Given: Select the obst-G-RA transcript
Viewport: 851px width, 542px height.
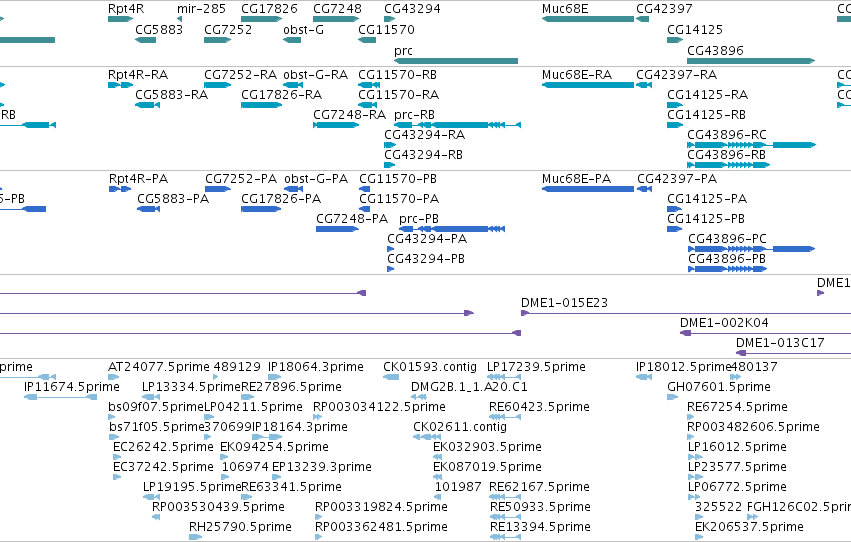Looking at the screenshot, I should [293, 85].
